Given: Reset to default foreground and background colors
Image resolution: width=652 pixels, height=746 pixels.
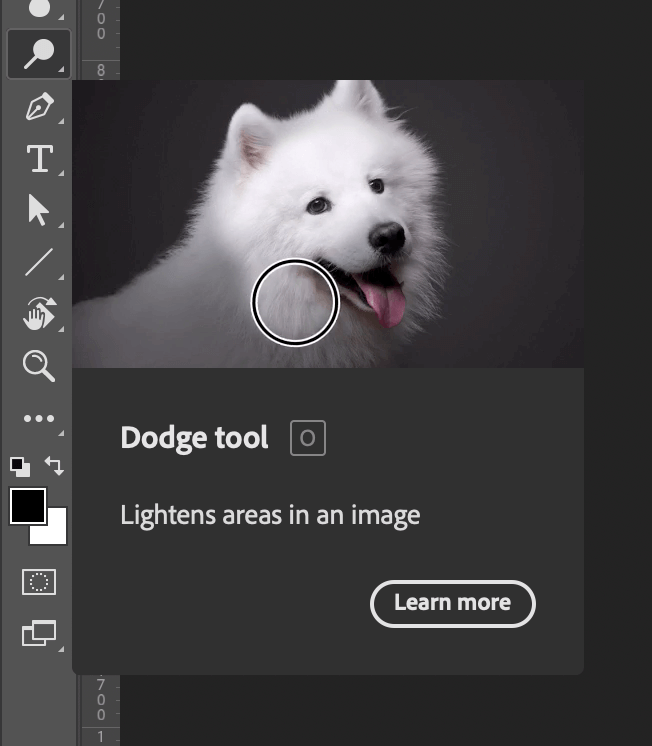Looking at the screenshot, I should pyautogui.click(x=20, y=466).
